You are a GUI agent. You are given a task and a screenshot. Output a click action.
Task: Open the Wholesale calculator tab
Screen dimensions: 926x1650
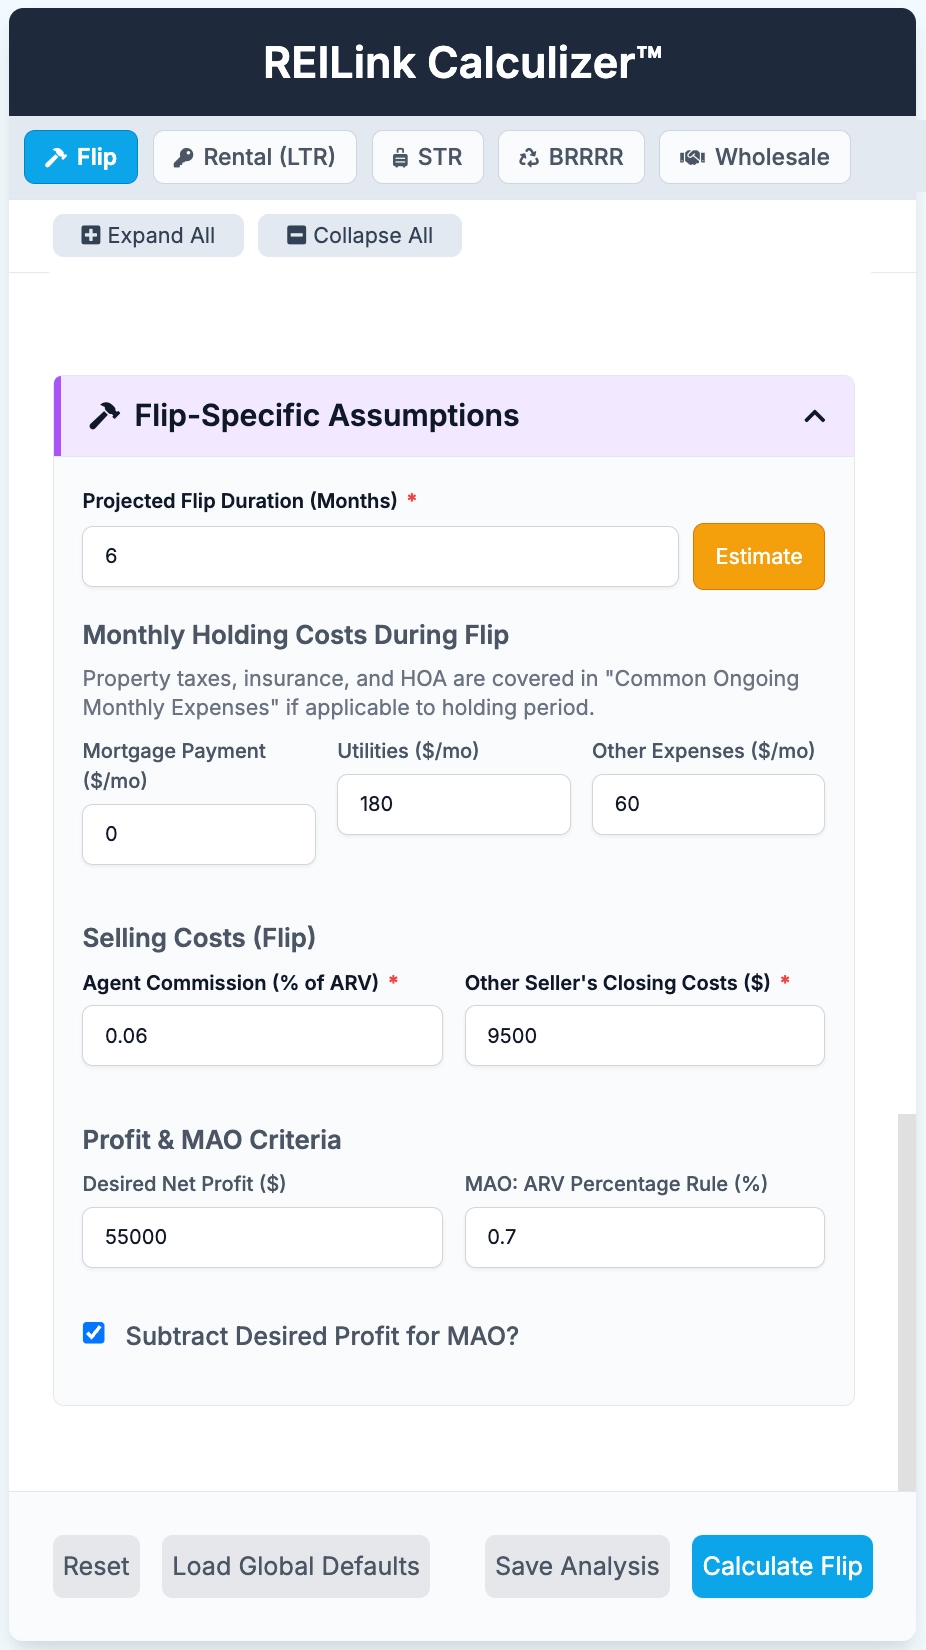pos(755,156)
